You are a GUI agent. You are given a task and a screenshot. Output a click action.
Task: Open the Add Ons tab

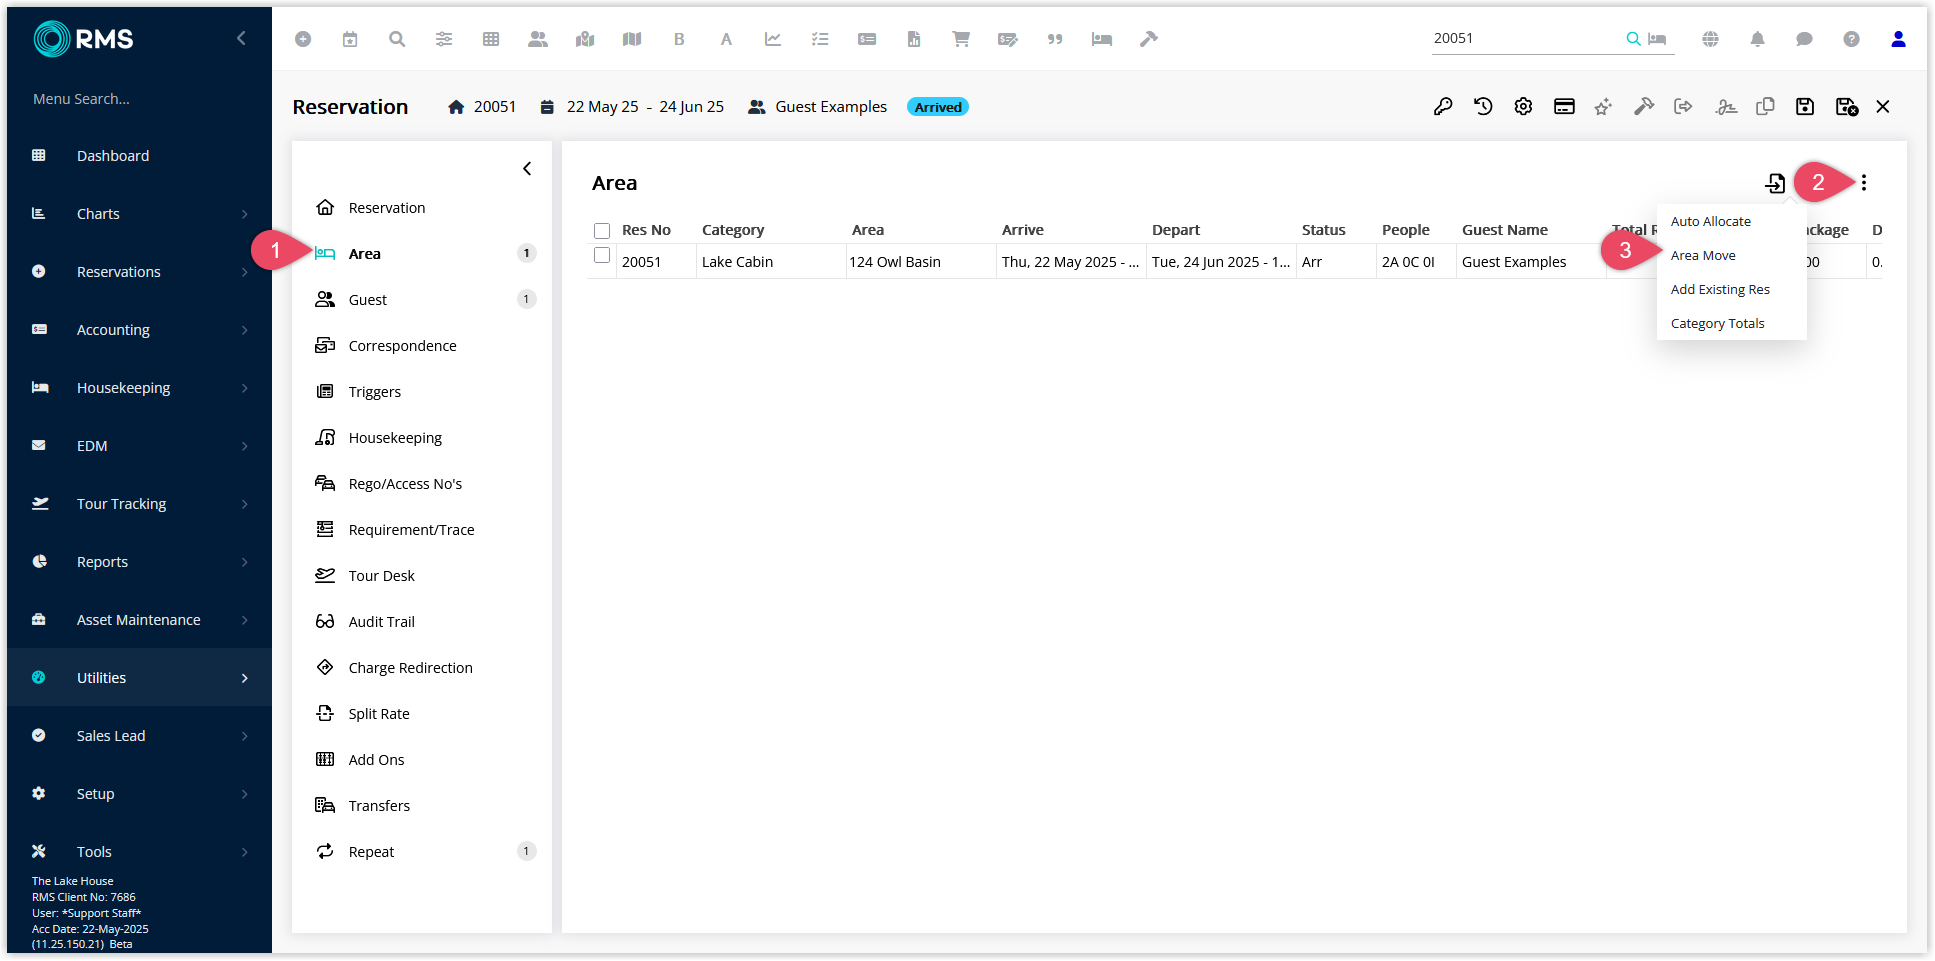422,760
